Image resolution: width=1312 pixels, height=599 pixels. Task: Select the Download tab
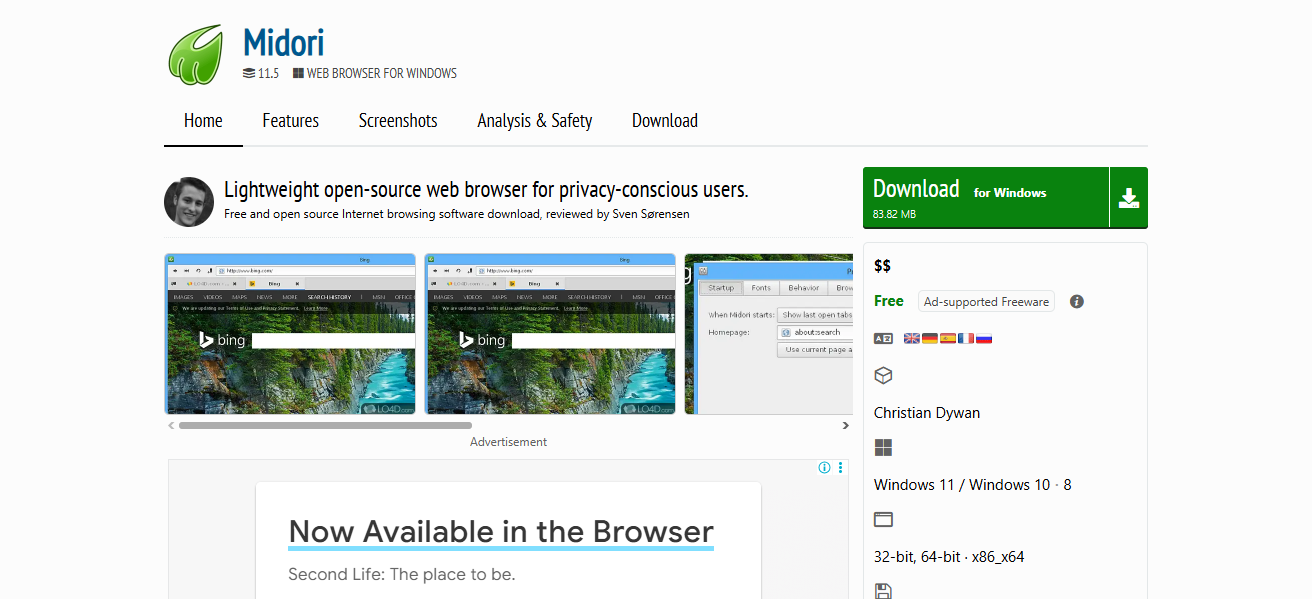pos(665,121)
